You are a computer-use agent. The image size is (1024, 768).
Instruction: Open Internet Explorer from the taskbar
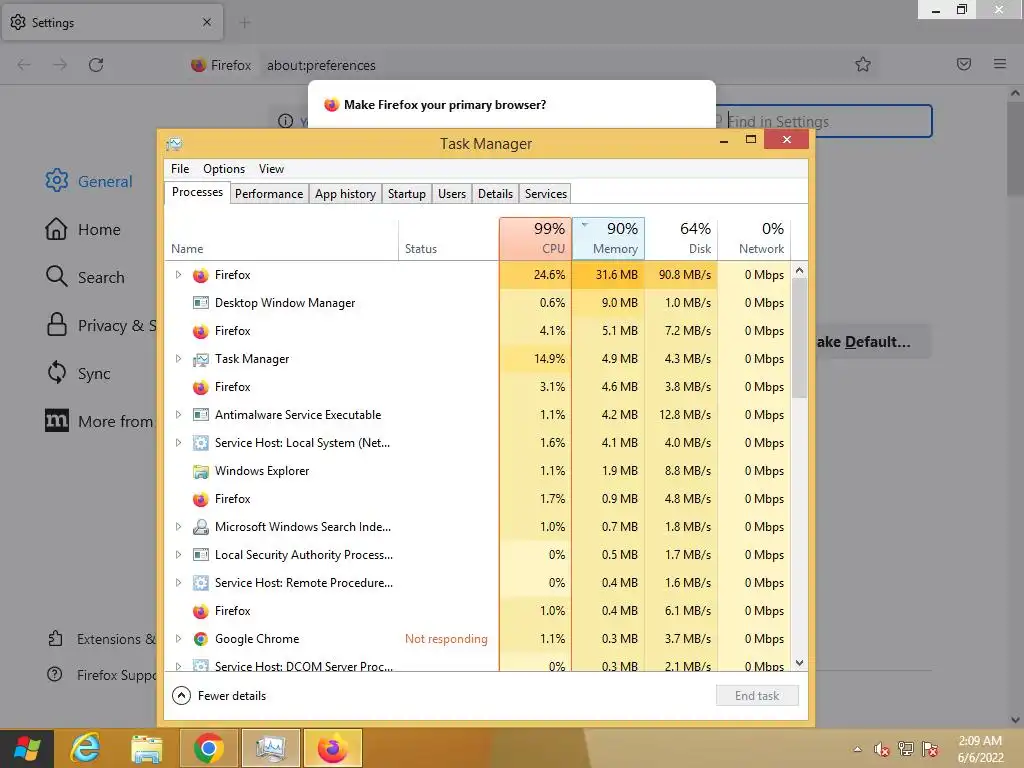(86, 748)
